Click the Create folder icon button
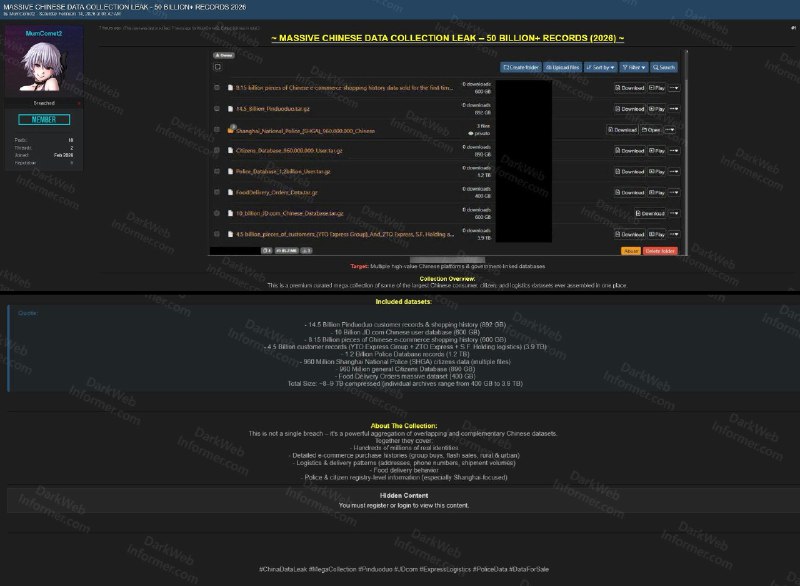The image size is (800, 586). tap(520, 67)
